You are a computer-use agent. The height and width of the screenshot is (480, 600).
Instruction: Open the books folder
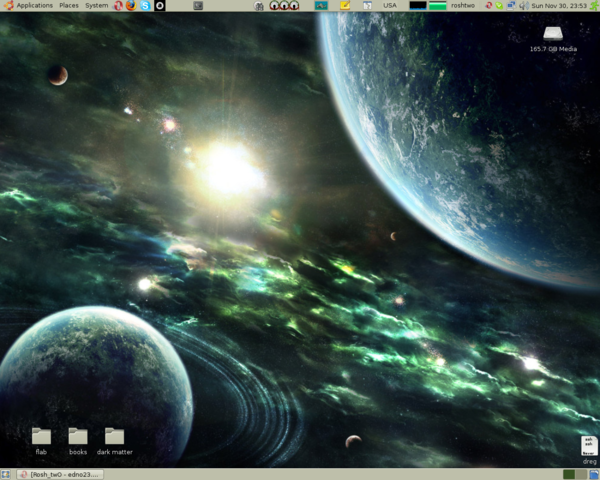77,435
